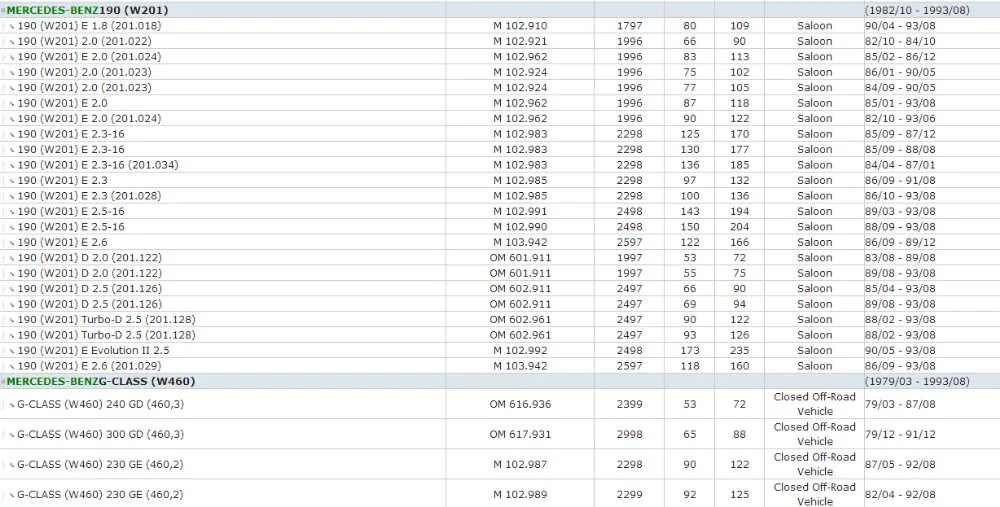
Task: Click the header date range (1982/10 - 1993/08)
Action: click(x=917, y=10)
